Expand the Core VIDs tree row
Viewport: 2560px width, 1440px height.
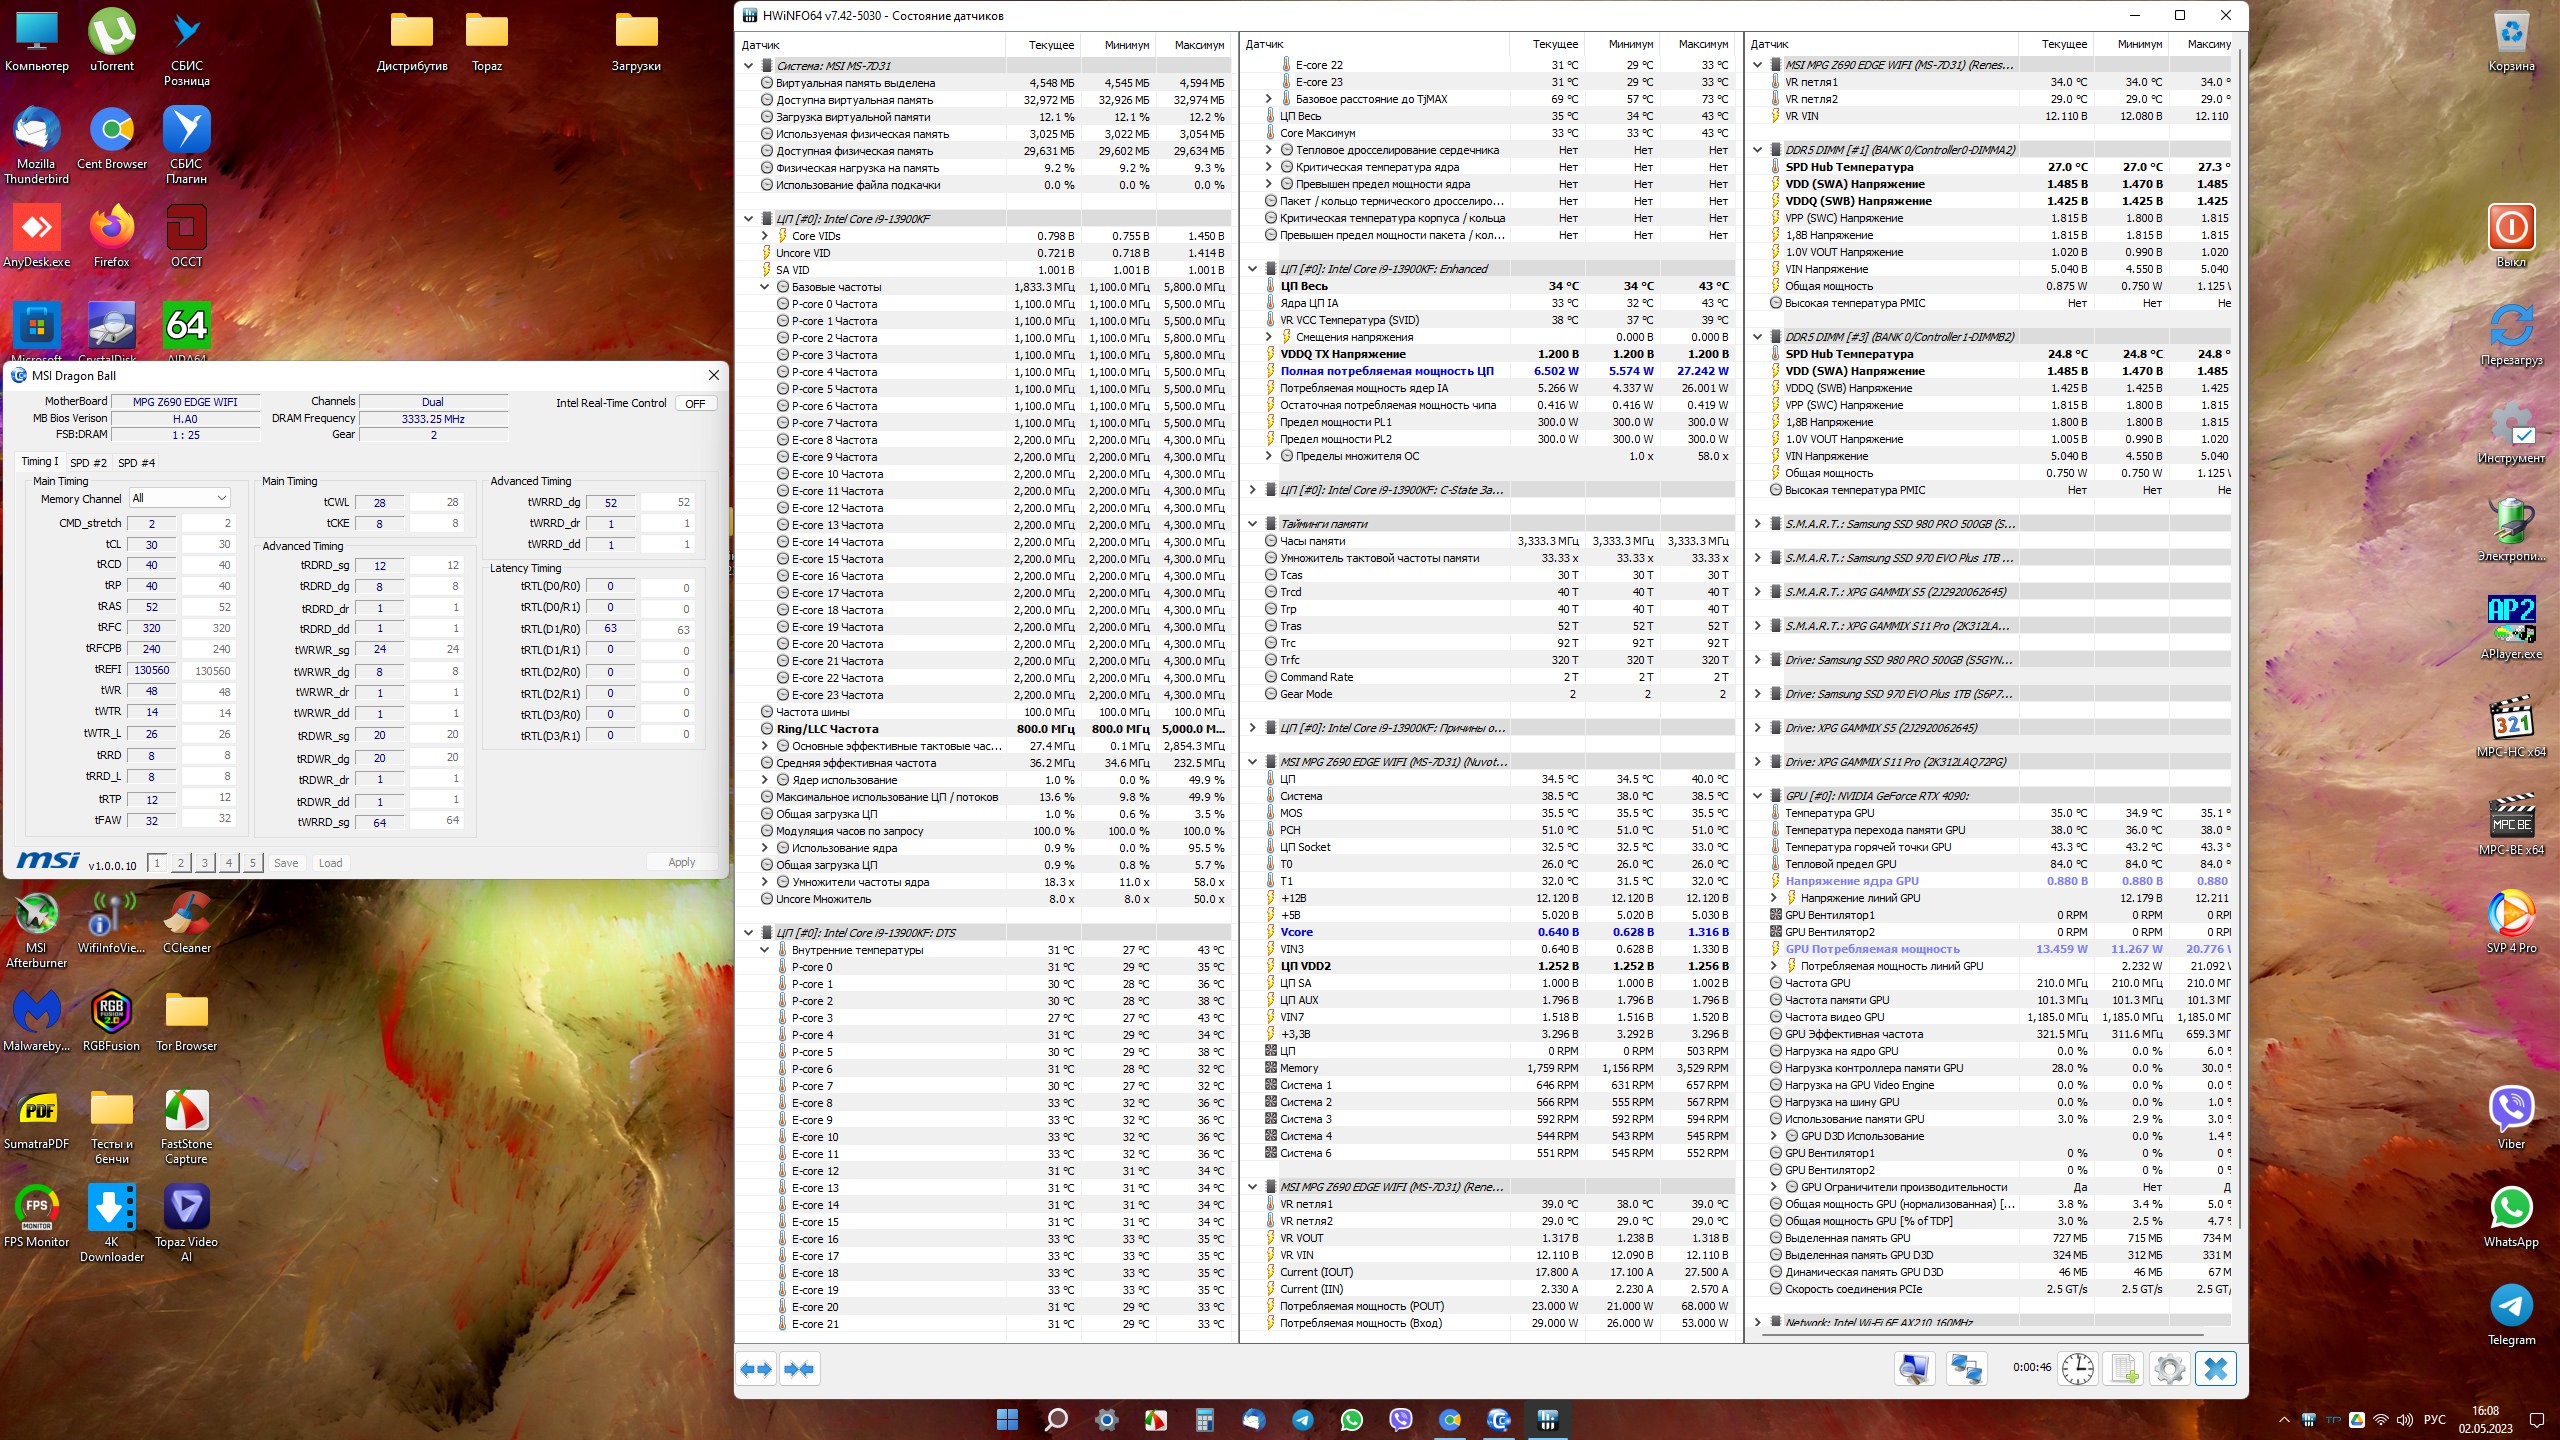click(765, 236)
